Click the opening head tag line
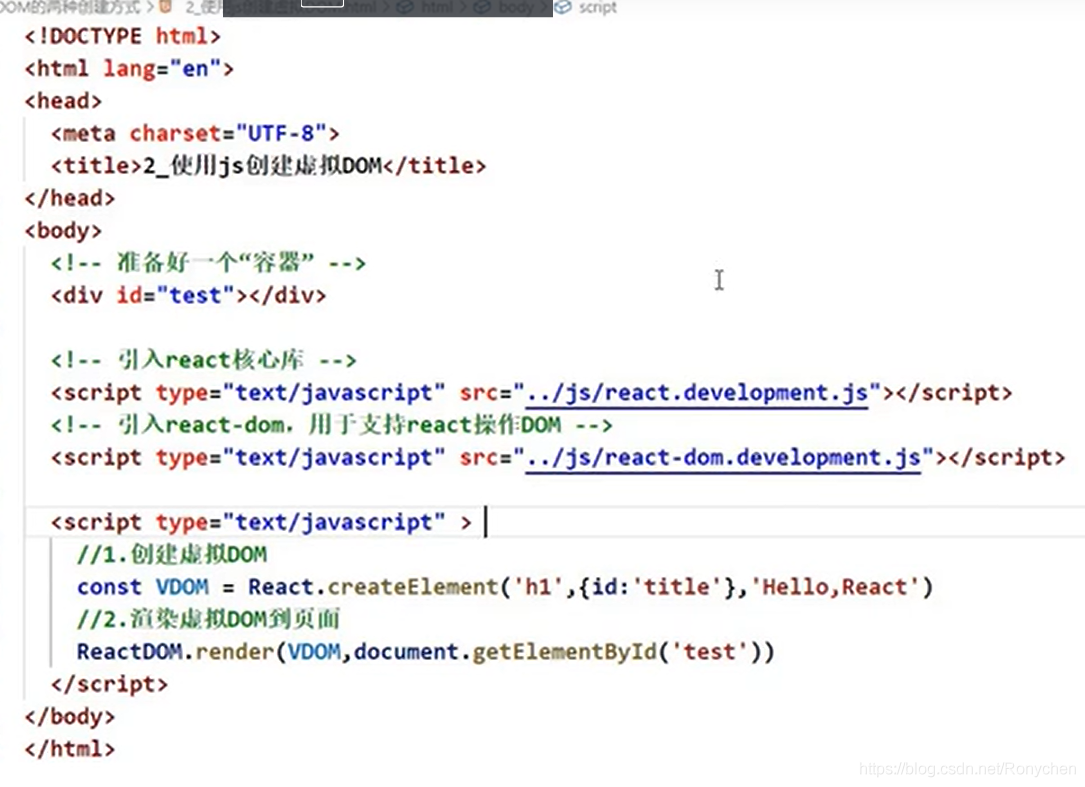Viewport: 1085px width, 787px height. pyautogui.click(x=63, y=101)
